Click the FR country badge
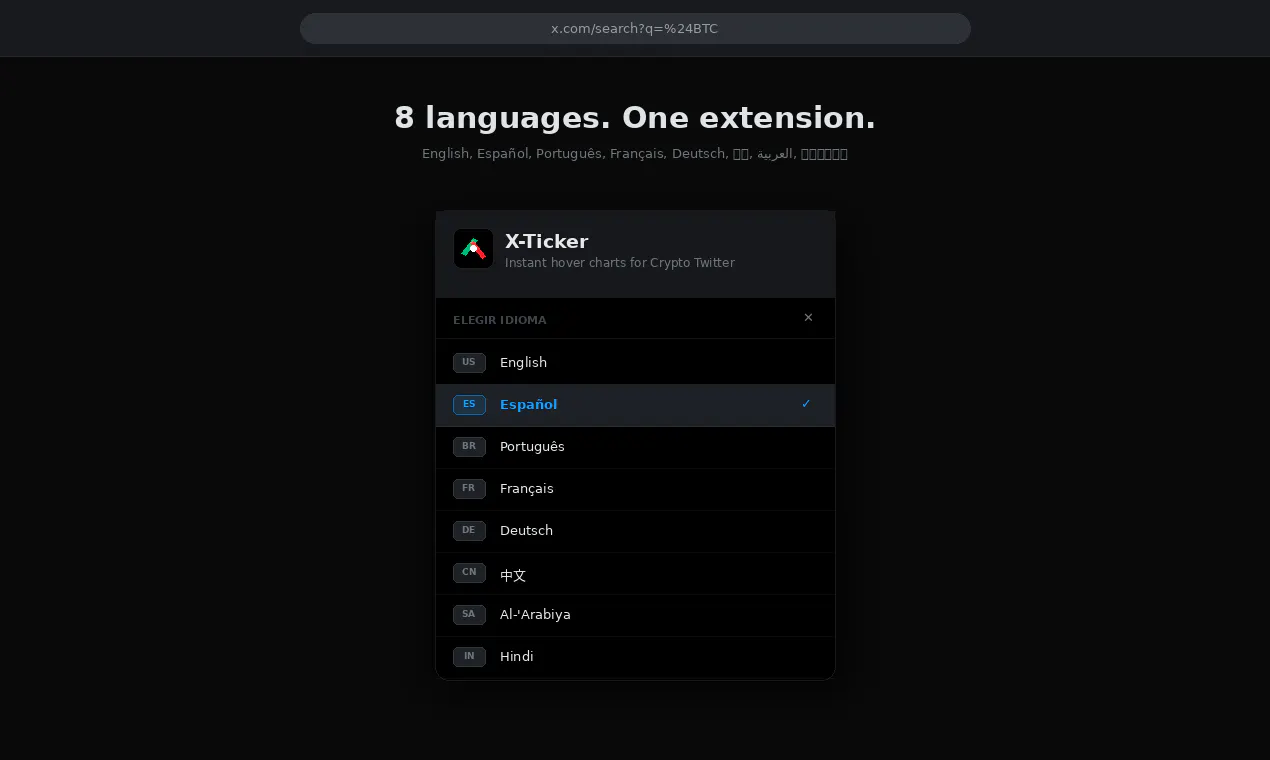This screenshot has height=760, width=1270. (469, 489)
